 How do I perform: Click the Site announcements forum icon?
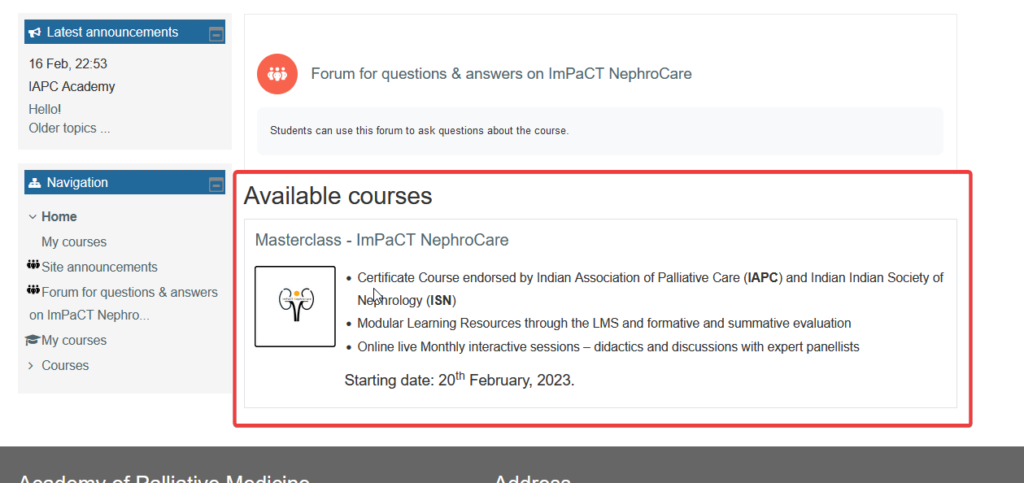[34, 266]
